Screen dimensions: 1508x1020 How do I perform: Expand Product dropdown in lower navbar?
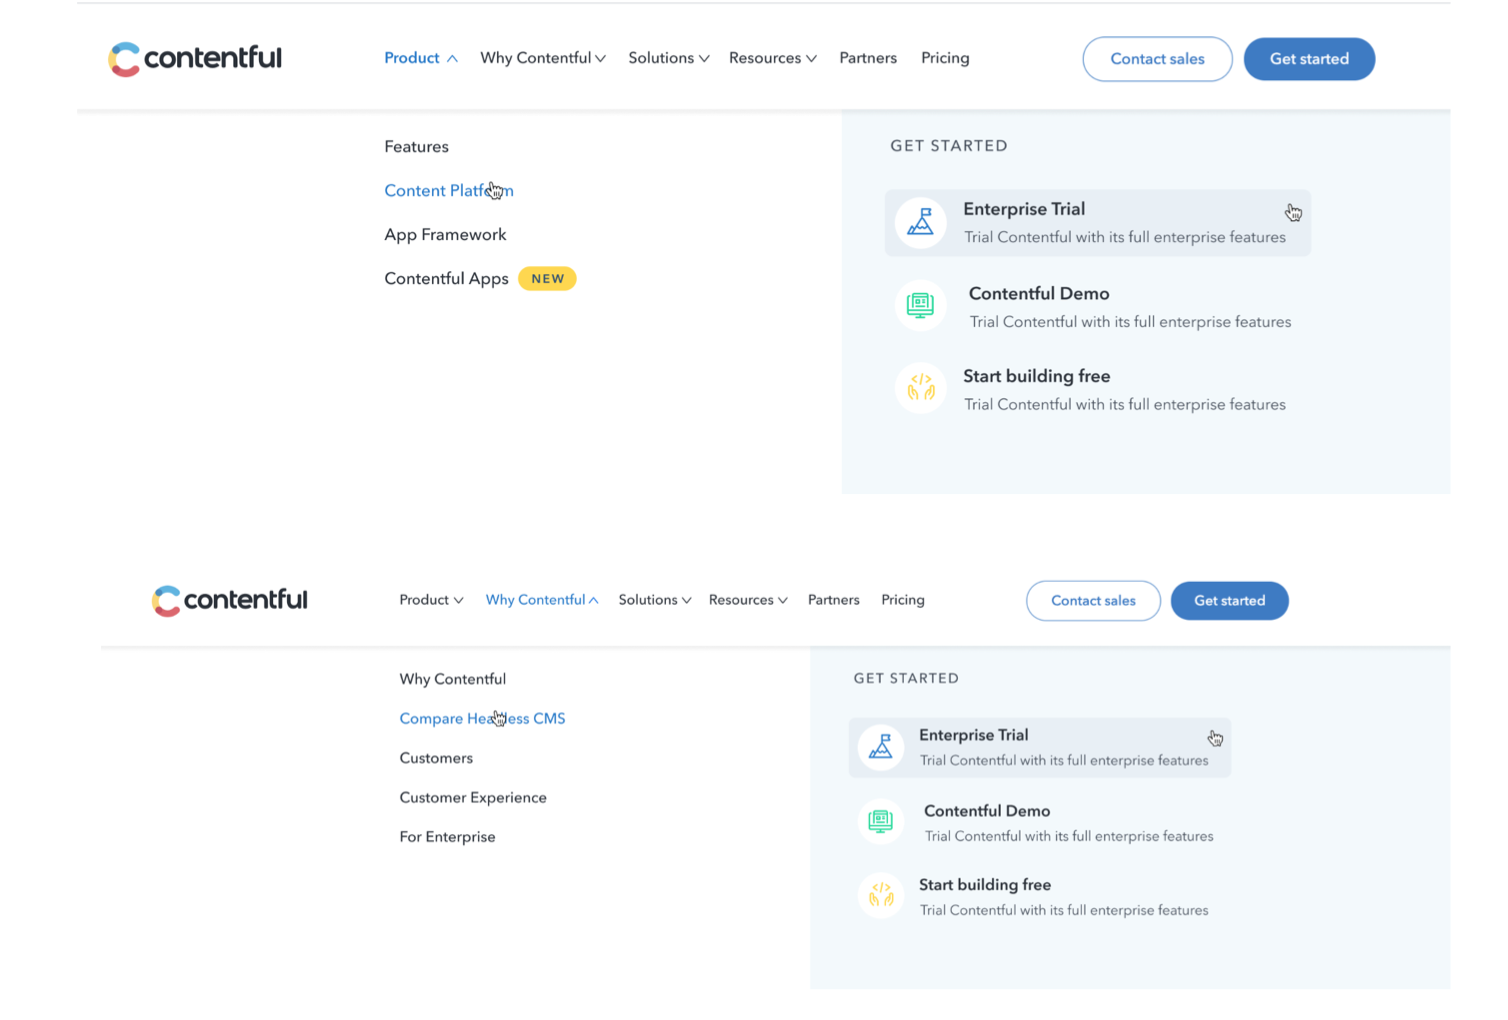tap(431, 600)
